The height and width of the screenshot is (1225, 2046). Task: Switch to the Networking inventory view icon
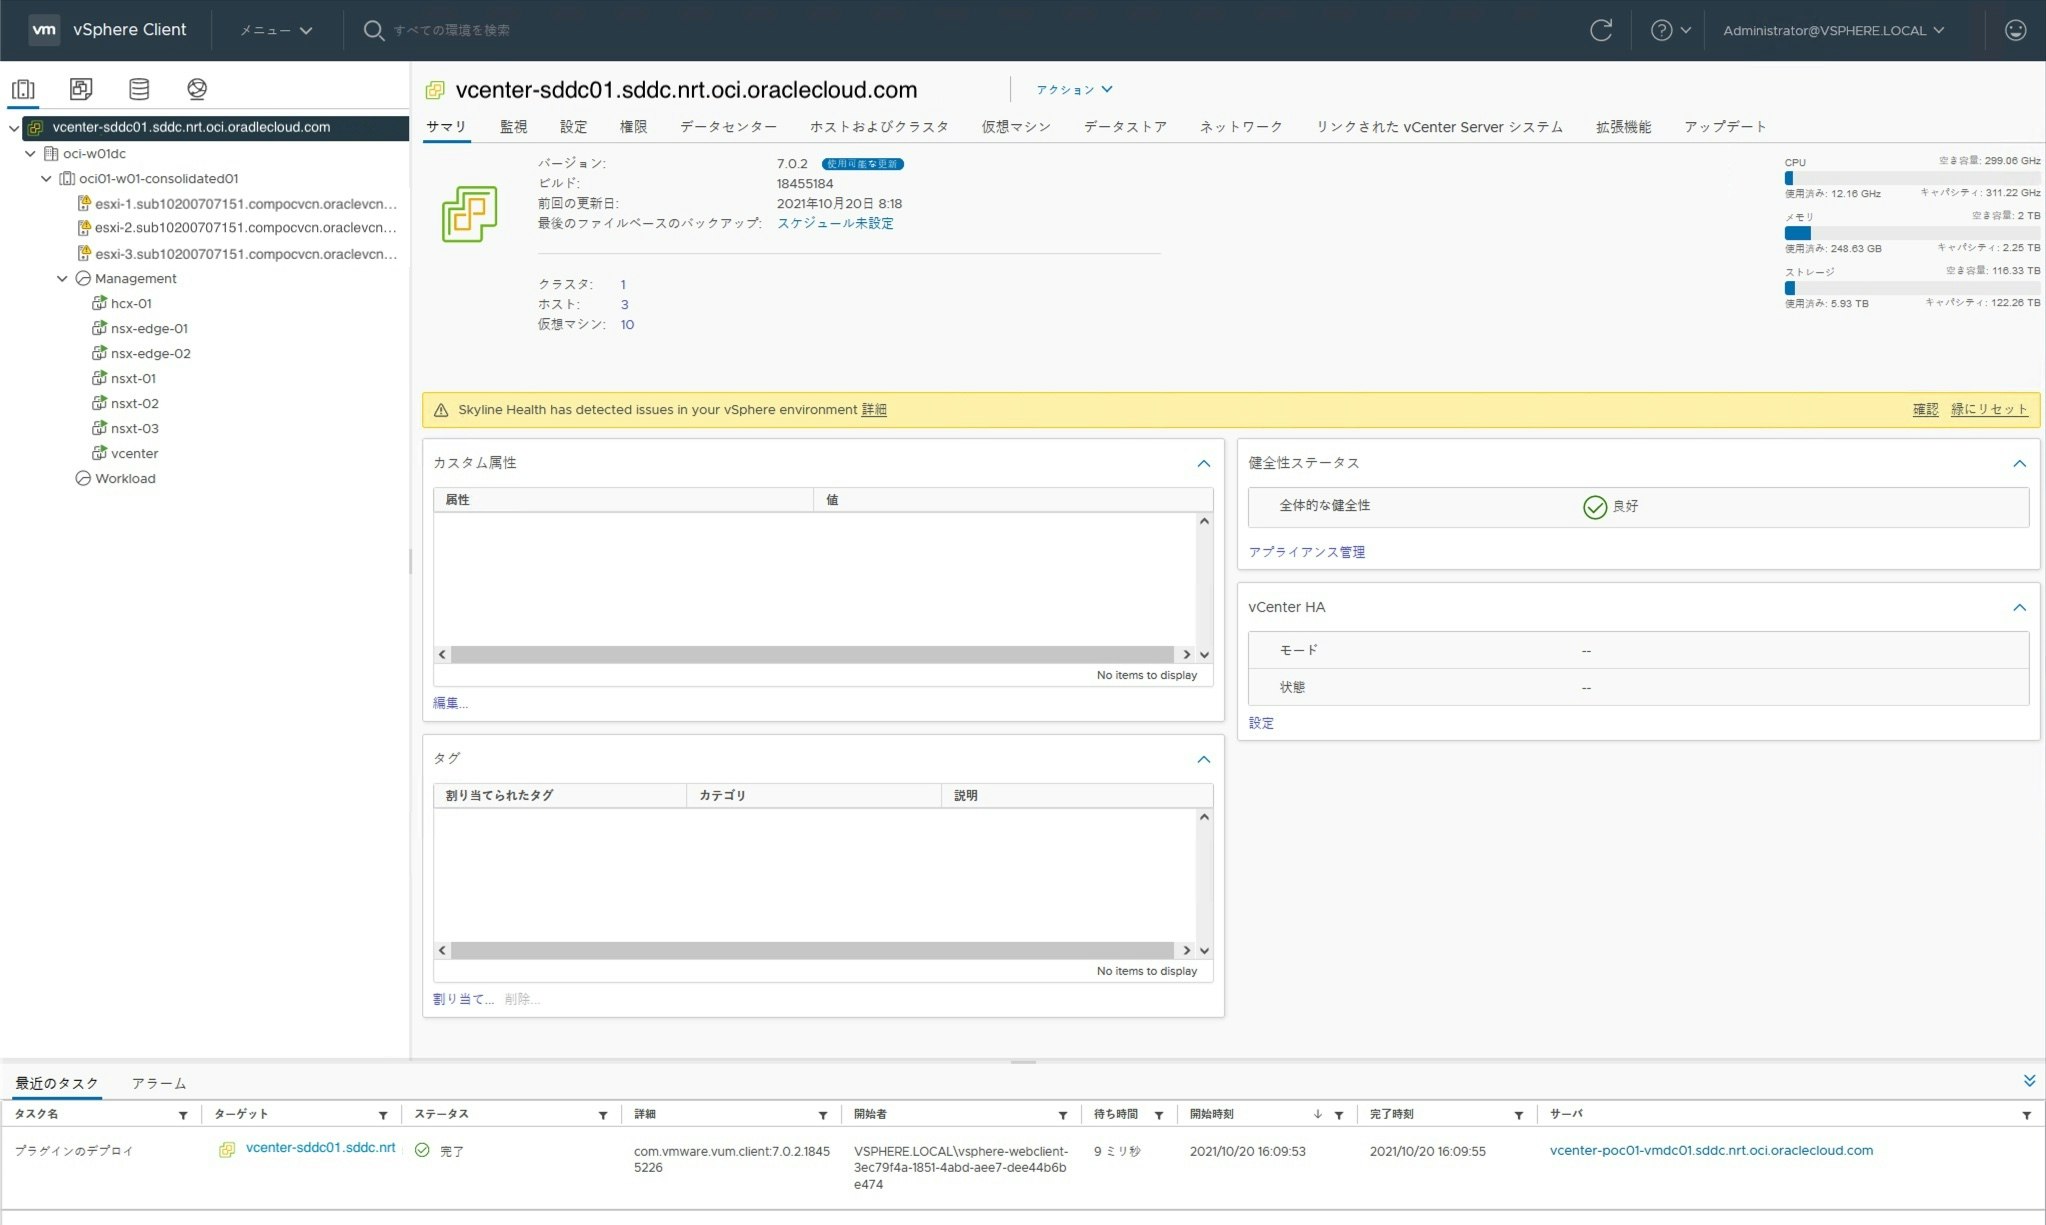197,89
